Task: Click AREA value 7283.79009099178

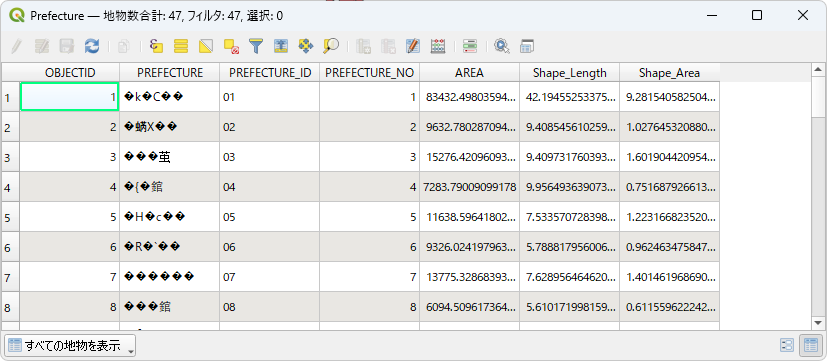Action: pos(469,187)
